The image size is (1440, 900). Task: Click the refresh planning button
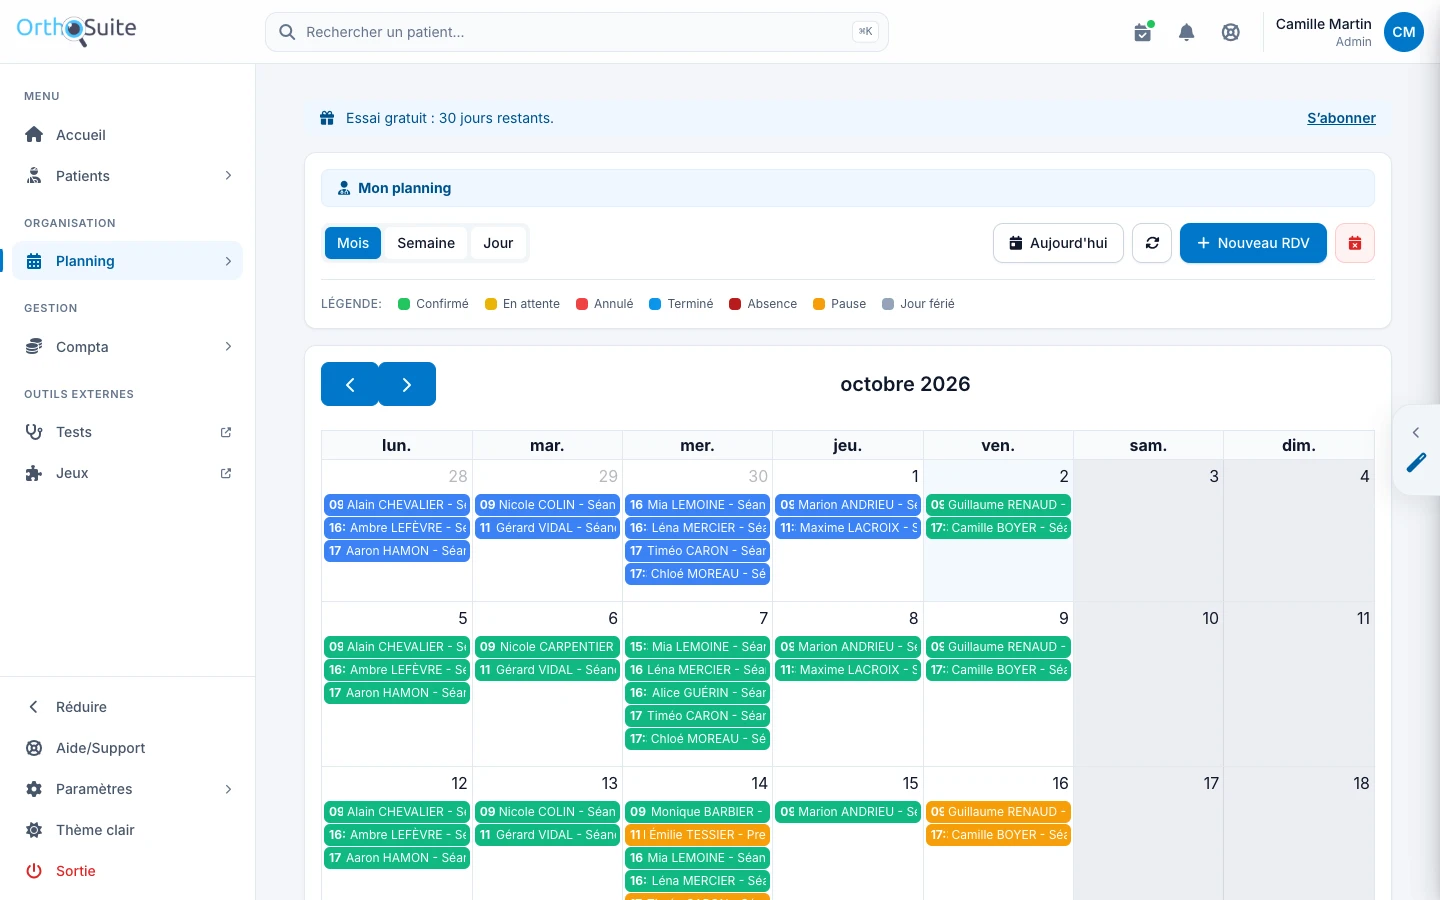[1152, 243]
